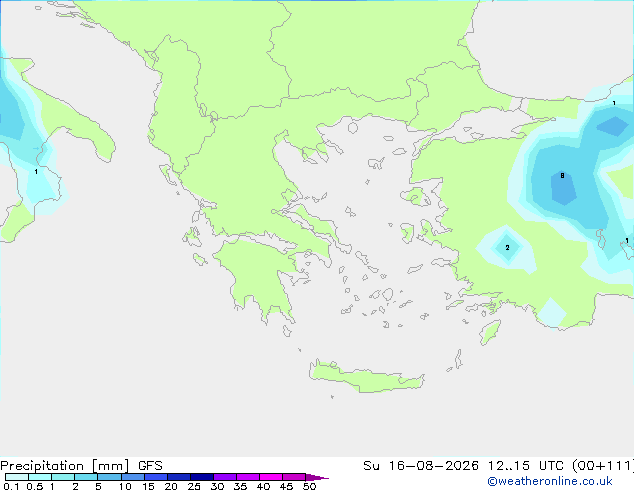Select the 10–15 mm blue legend swatch
Viewport: 634px width, 490px height.
133,477
